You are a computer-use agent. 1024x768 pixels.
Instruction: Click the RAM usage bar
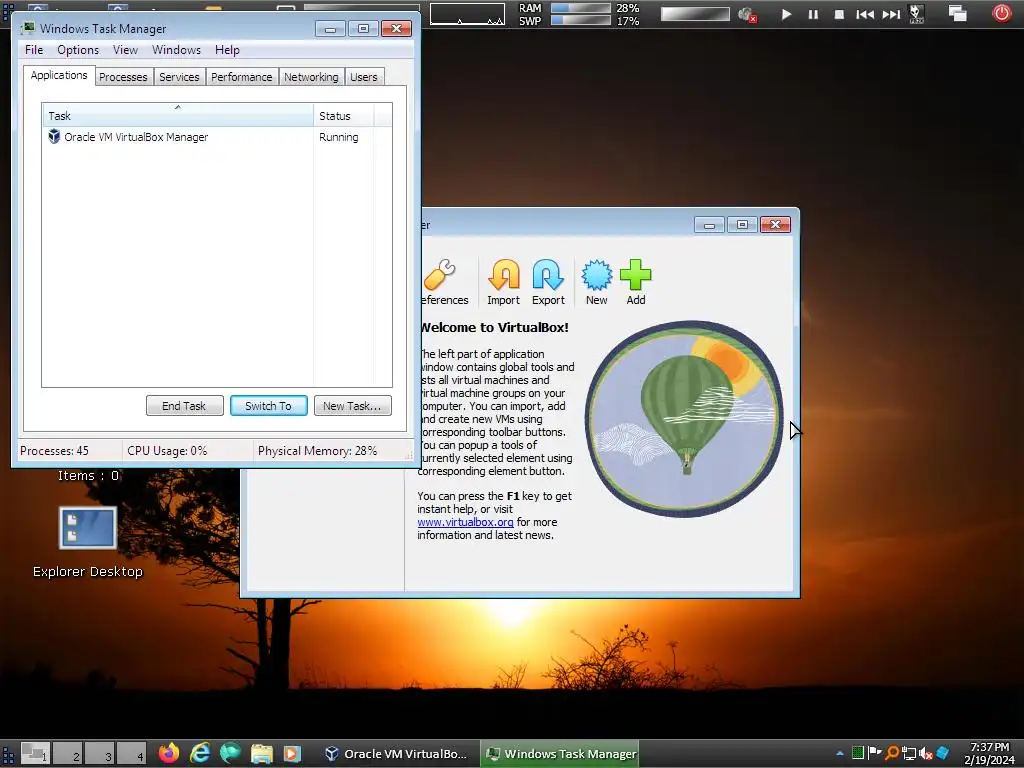[x=581, y=8]
